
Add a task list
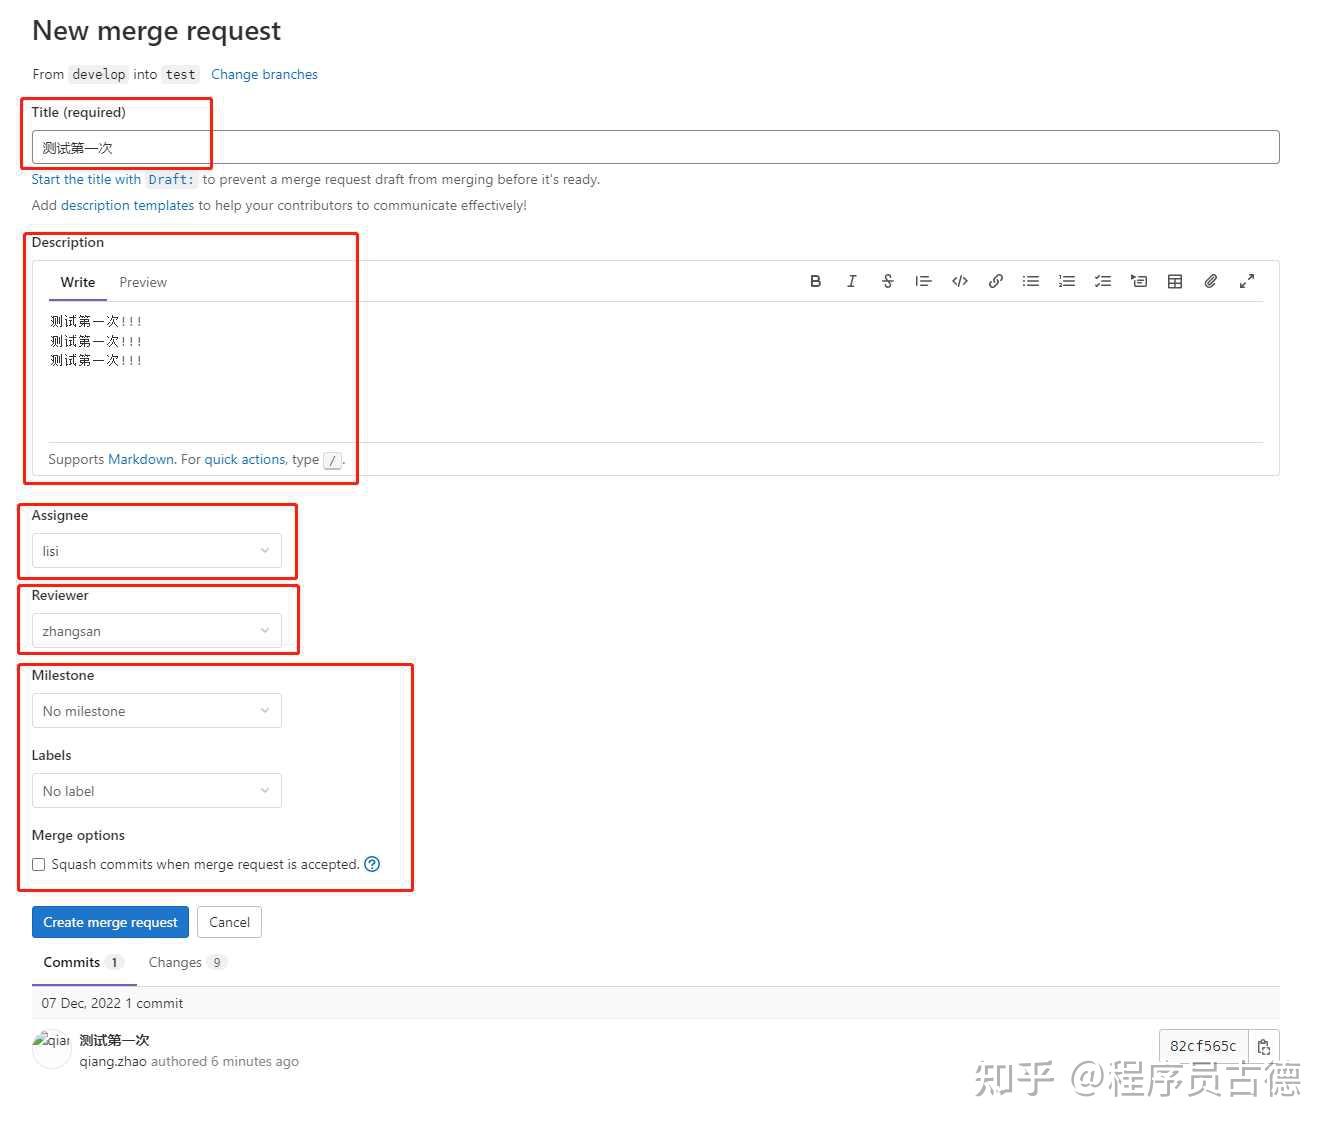click(1102, 281)
